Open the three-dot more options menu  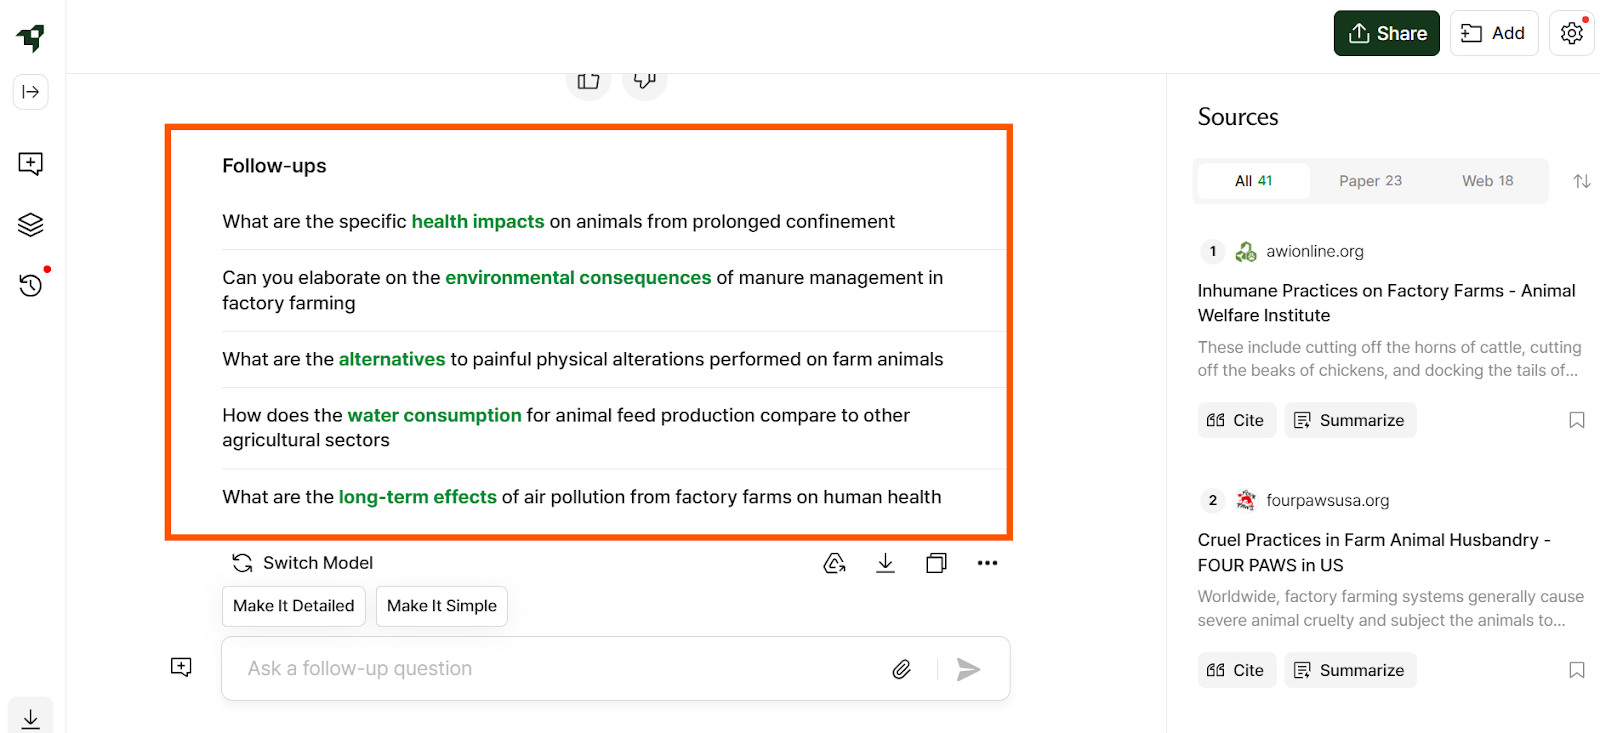pyautogui.click(x=987, y=563)
